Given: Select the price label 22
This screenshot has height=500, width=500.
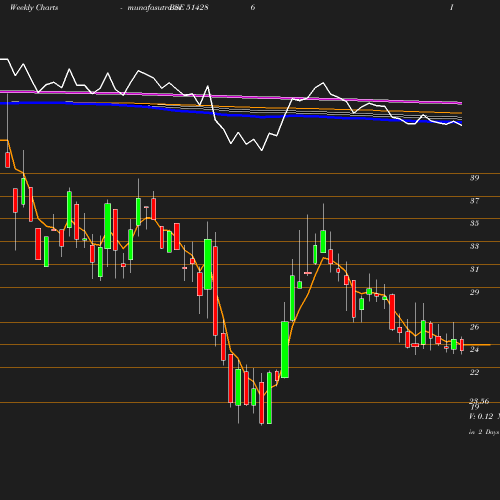Looking at the screenshot, I should [474, 372].
